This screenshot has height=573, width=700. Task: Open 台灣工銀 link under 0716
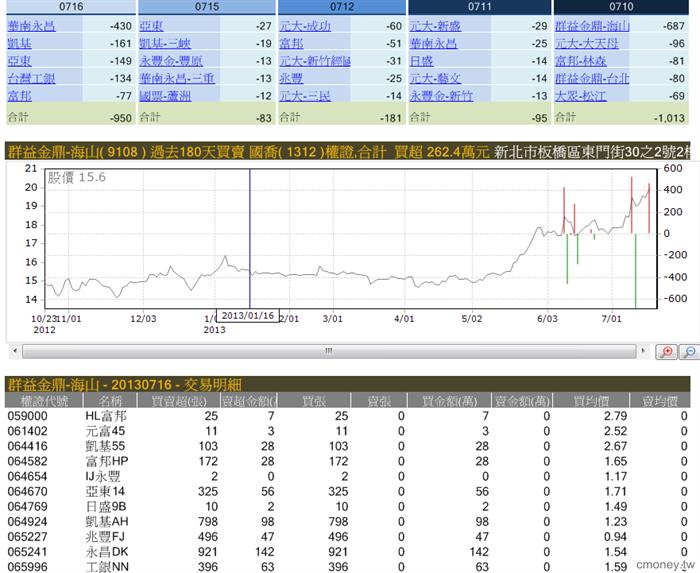click(32, 78)
